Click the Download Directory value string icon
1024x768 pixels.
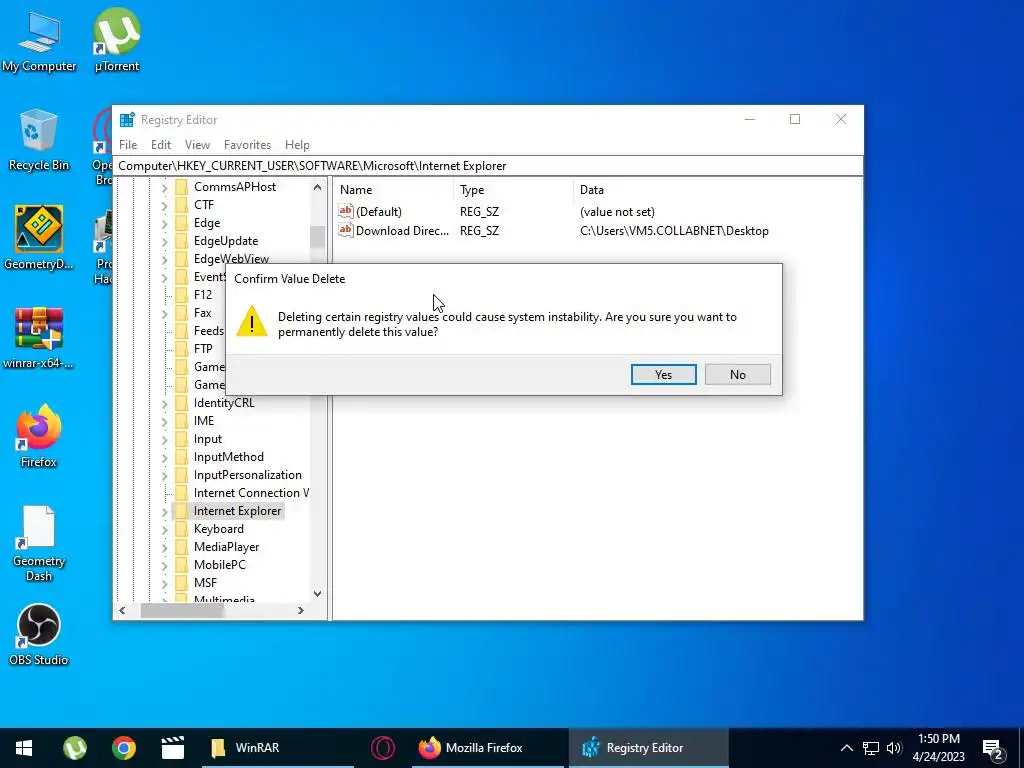(345, 230)
